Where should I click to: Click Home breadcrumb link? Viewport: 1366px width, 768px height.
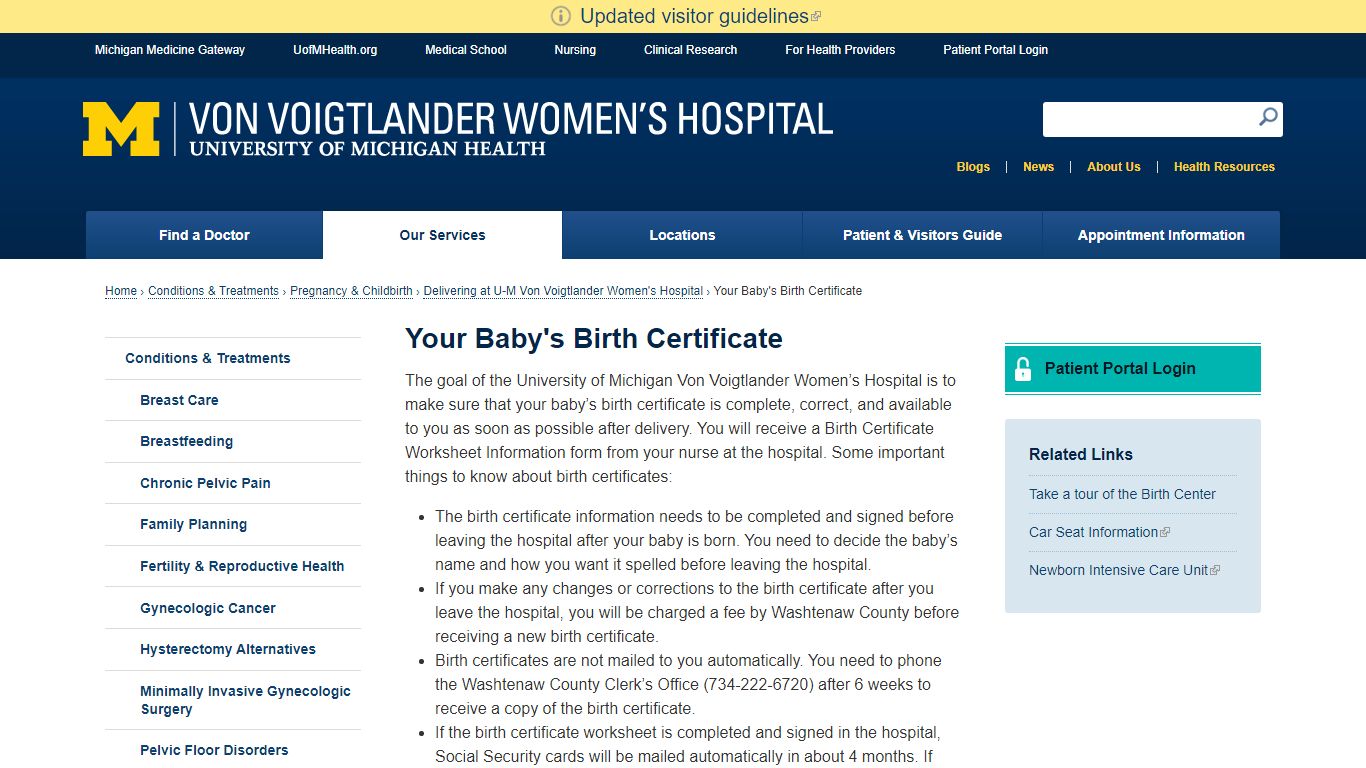pos(121,291)
